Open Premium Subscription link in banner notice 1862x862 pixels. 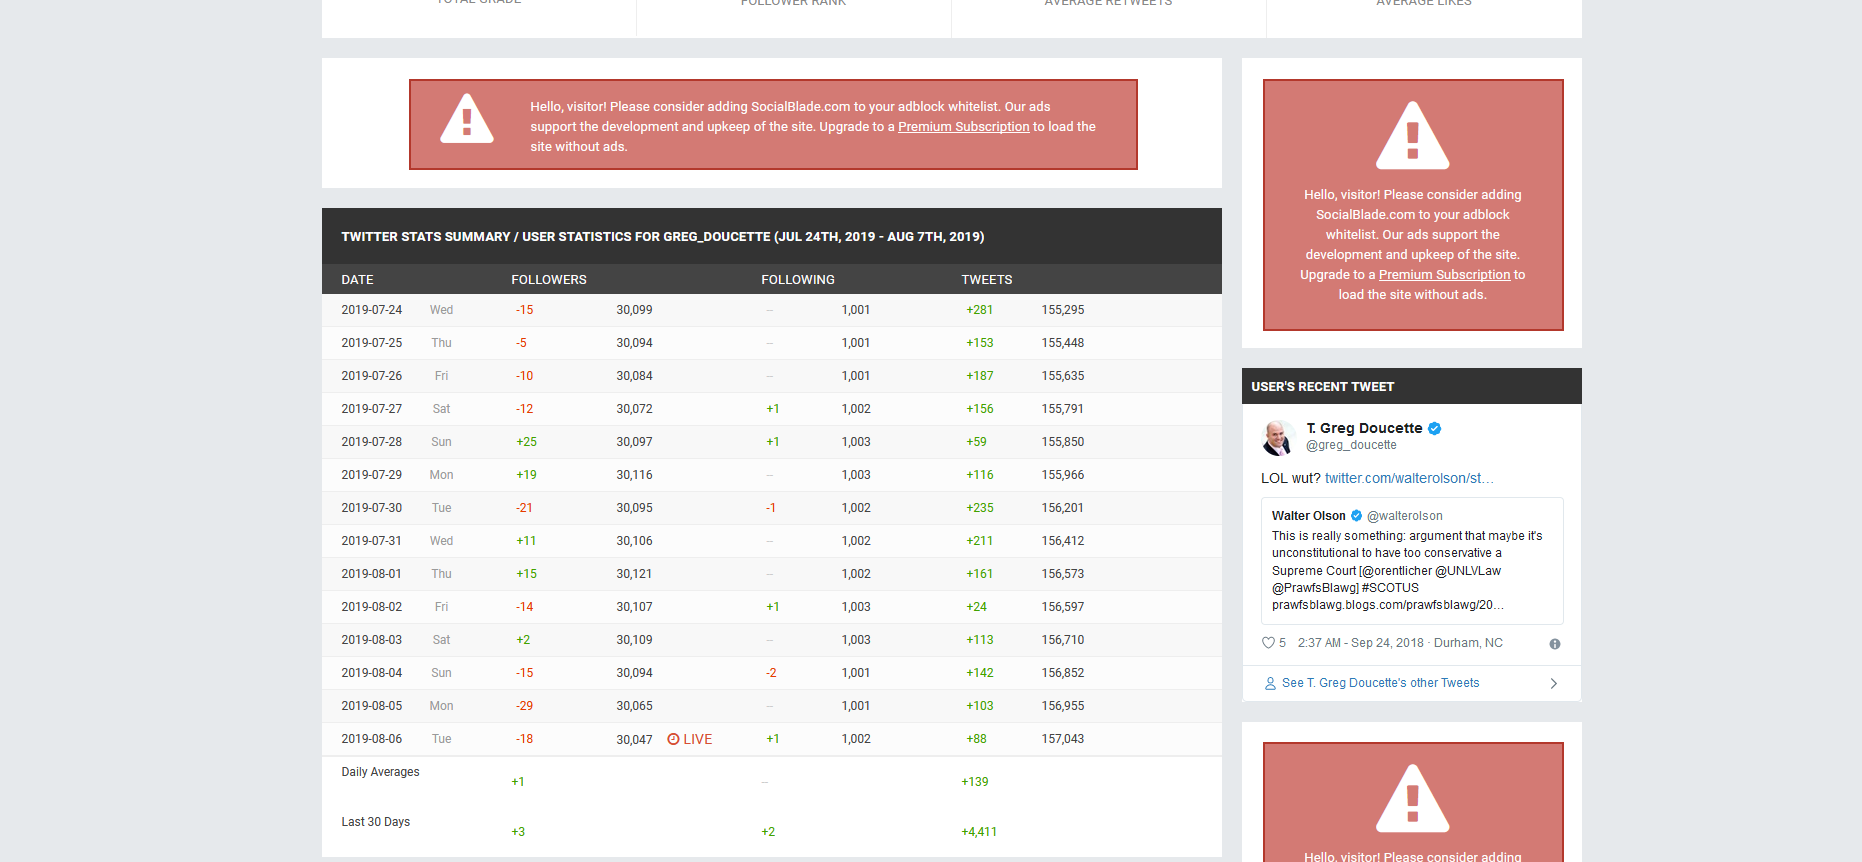coord(963,127)
